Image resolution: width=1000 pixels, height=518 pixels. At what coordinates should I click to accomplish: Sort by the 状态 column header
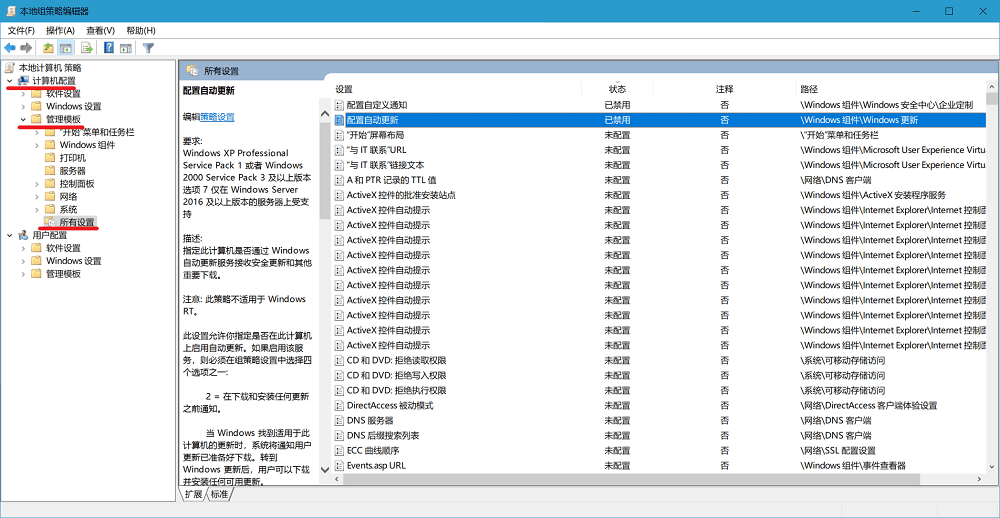(x=617, y=89)
